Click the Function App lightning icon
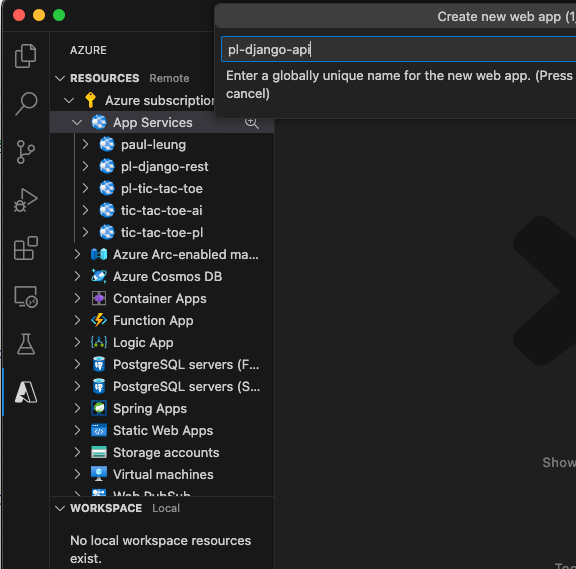The width and height of the screenshot is (576, 569). [x=99, y=320]
